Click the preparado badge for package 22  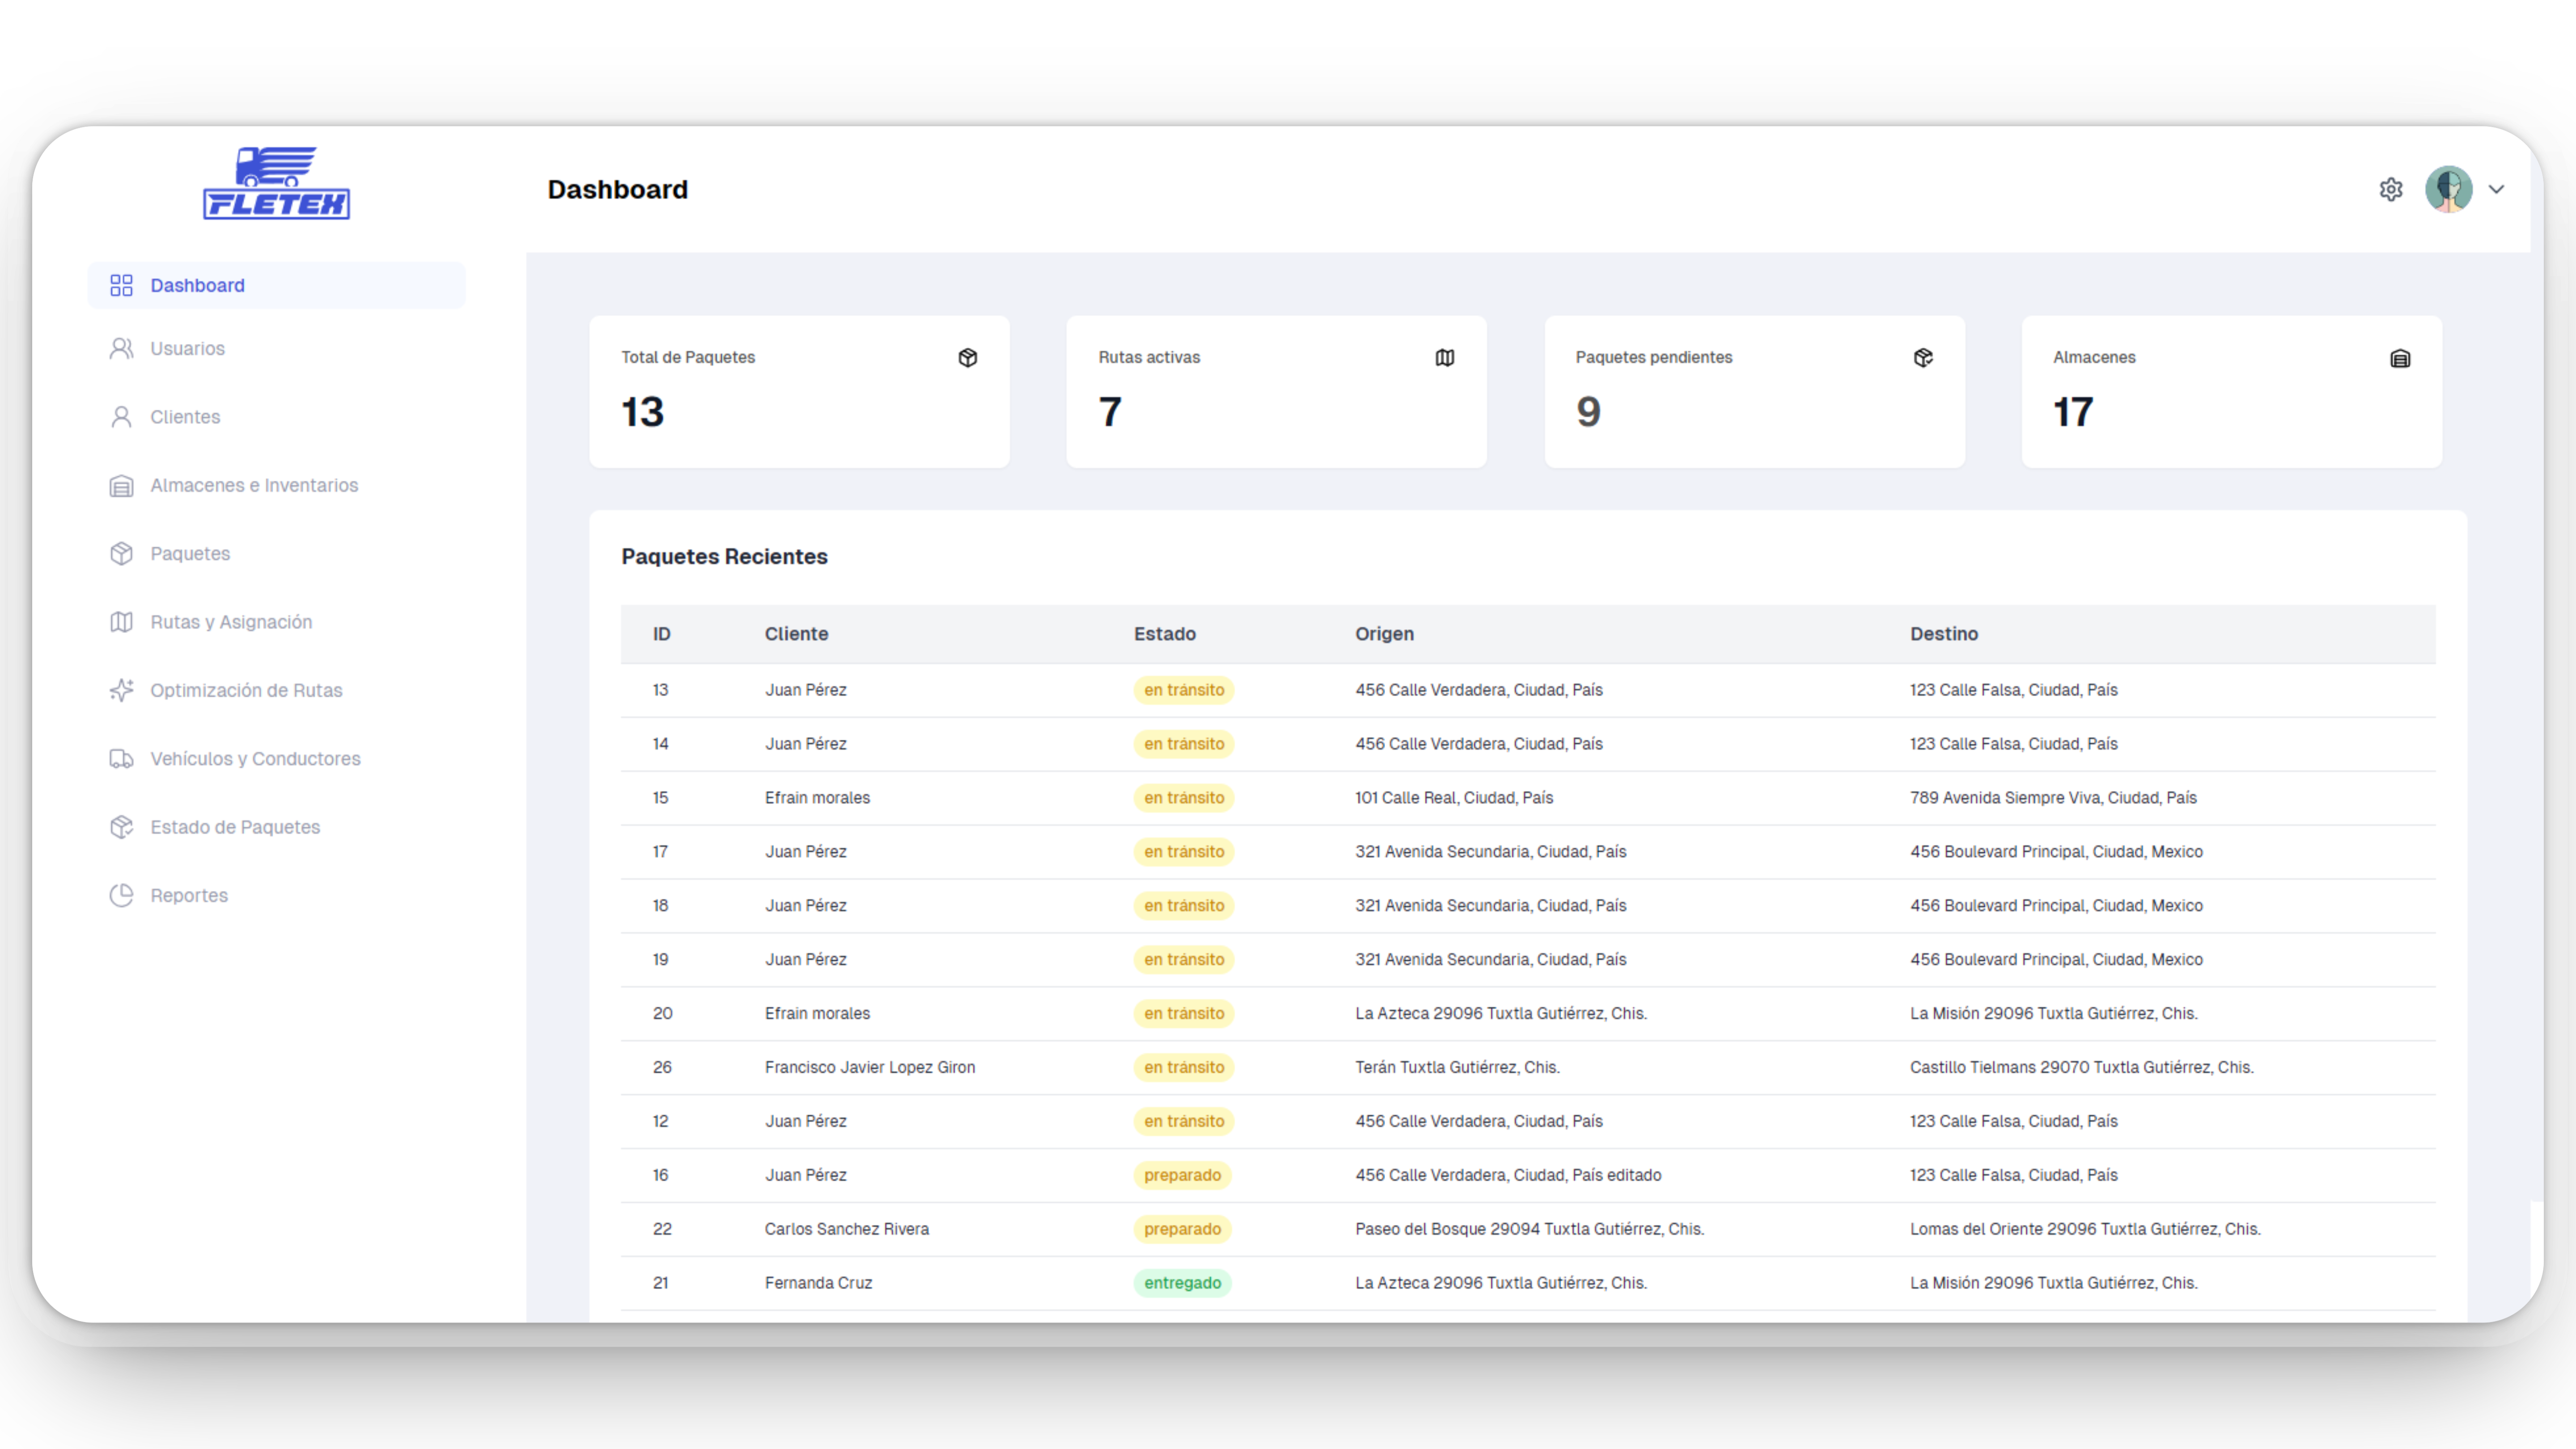1183,1230
